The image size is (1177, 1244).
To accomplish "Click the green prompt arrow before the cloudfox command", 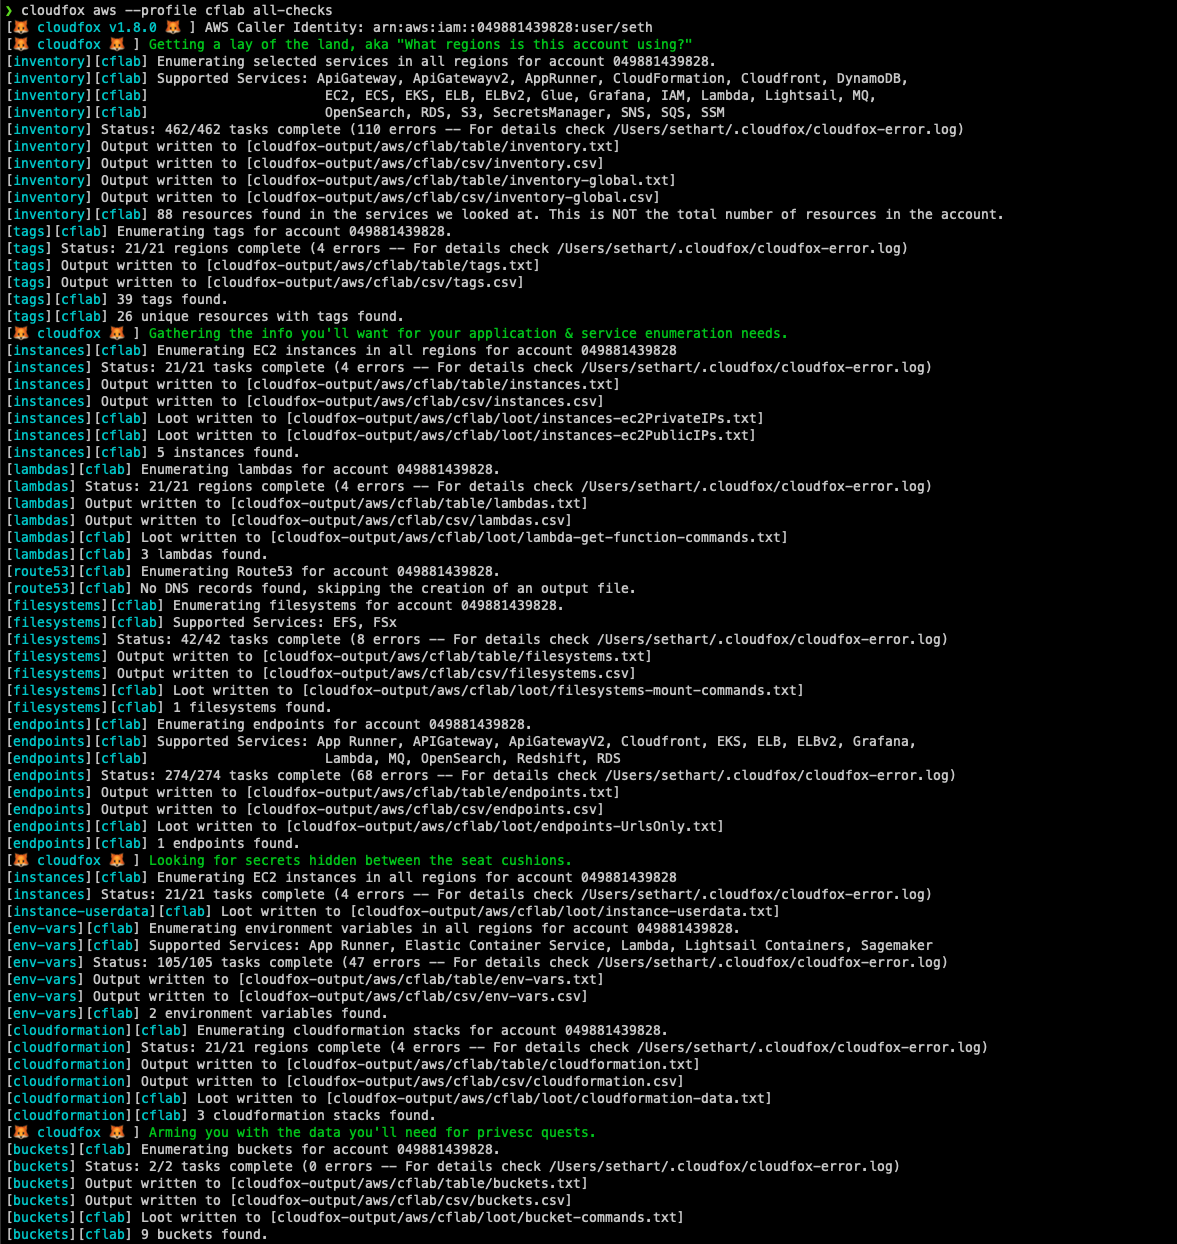I will pos(9,11).
